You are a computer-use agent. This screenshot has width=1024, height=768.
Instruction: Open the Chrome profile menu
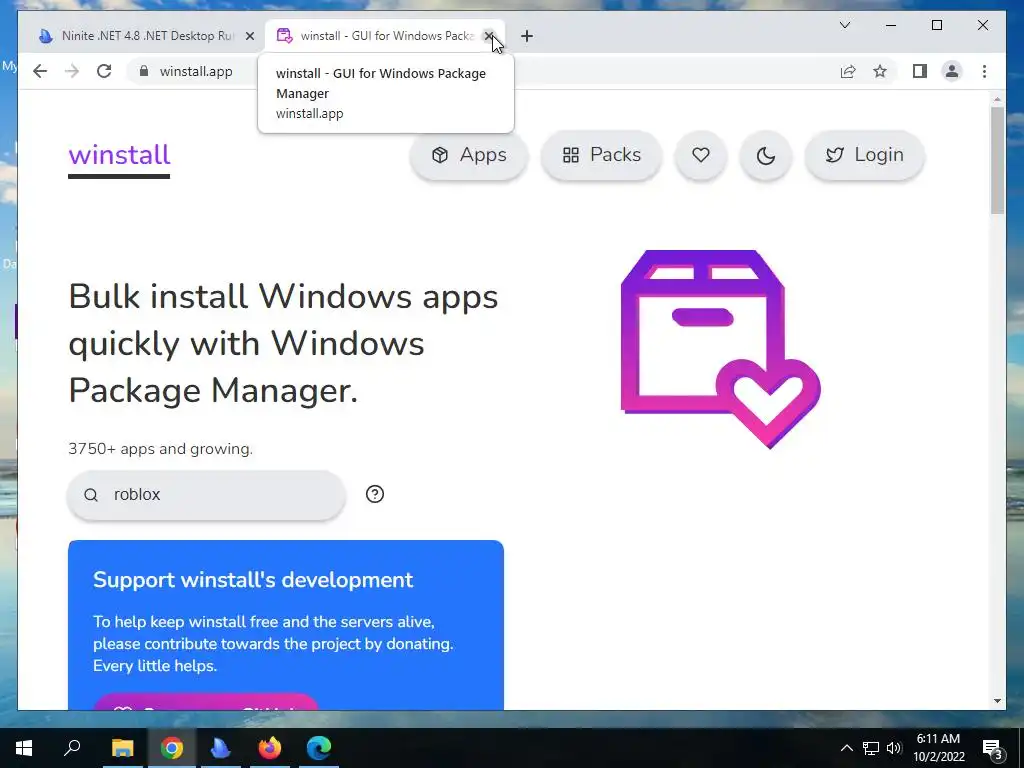[952, 71]
